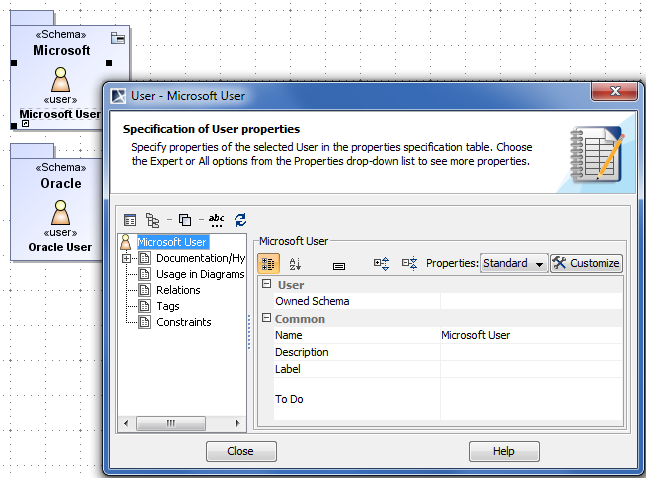Image resolution: width=646 pixels, height=478 pixels.
Task: Click the panel splitter handle dots
Action: click(x=249, y=332)
